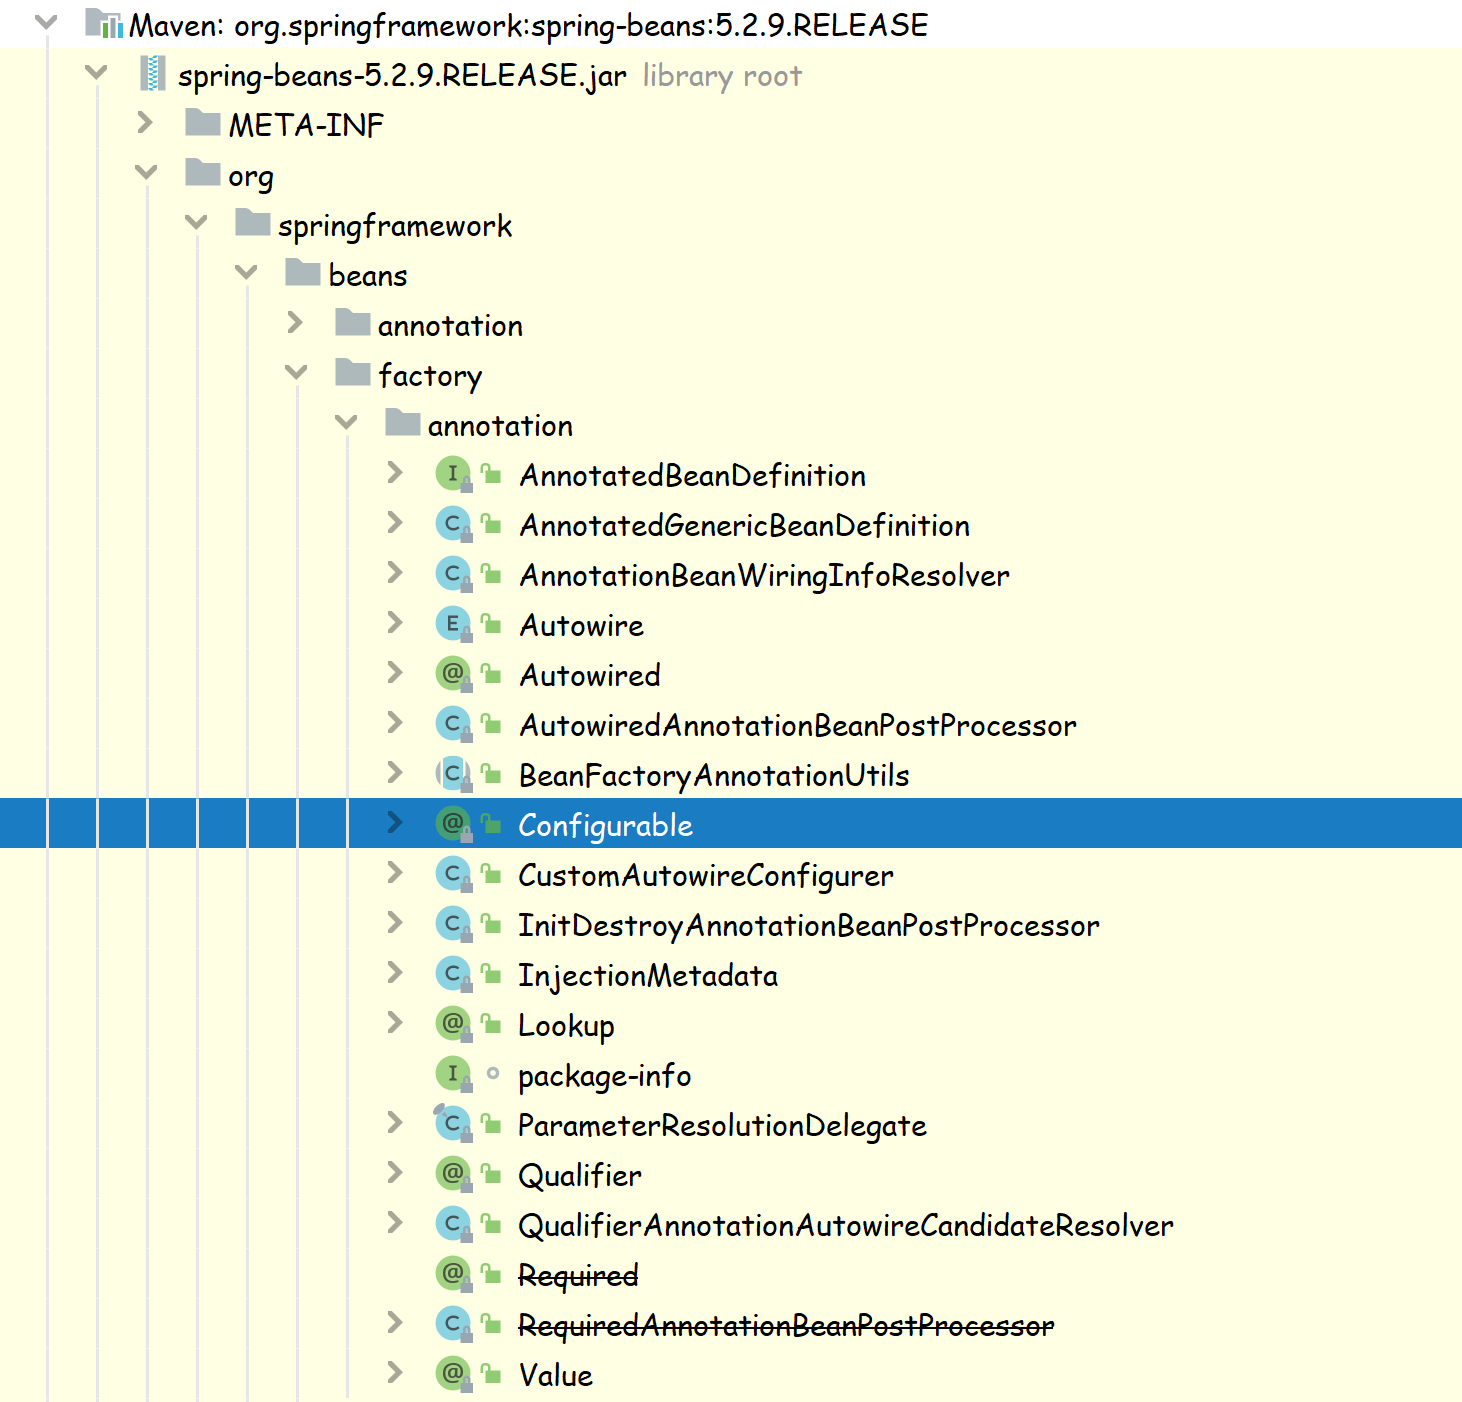Image resolution: width=1462 pixels, height=1402 pixels.
Task: Click the enum icon beside Autowire
Action: tap(453, 623)
